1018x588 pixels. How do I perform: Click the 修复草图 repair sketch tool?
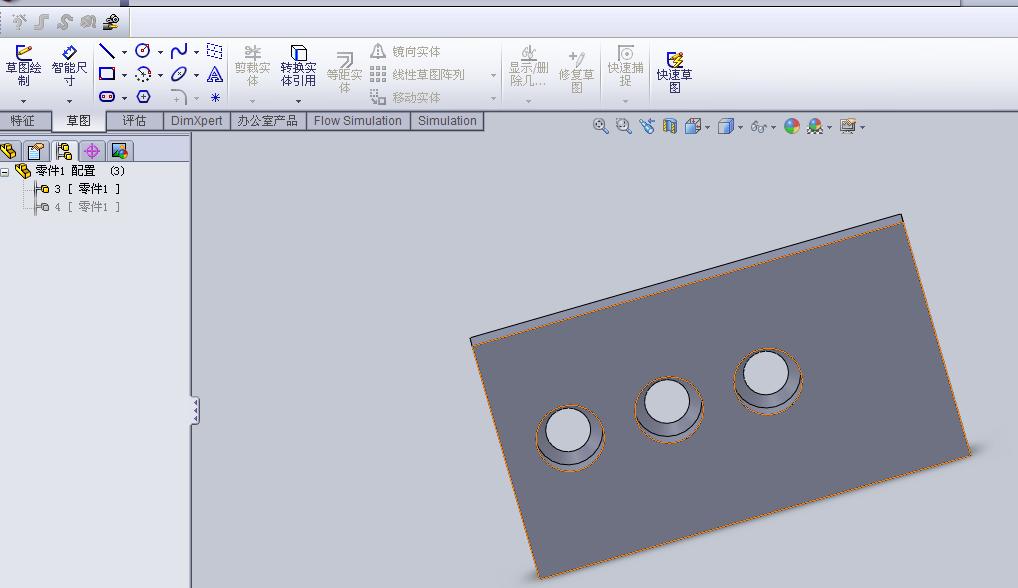pyautogui.click(x=577, y=72)
